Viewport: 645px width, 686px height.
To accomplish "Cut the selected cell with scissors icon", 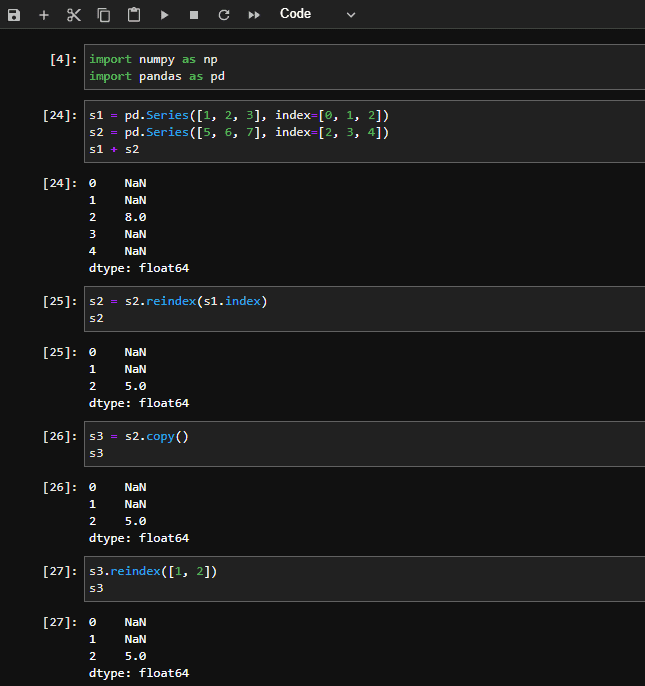I will (x=73, y=15).
